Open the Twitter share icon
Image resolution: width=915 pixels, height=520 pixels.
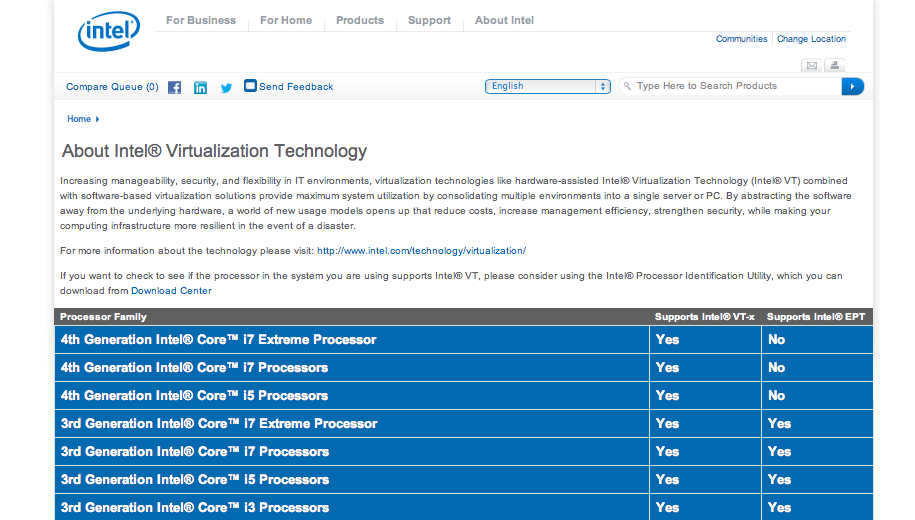pyautogui.click(x=226, y=88)
